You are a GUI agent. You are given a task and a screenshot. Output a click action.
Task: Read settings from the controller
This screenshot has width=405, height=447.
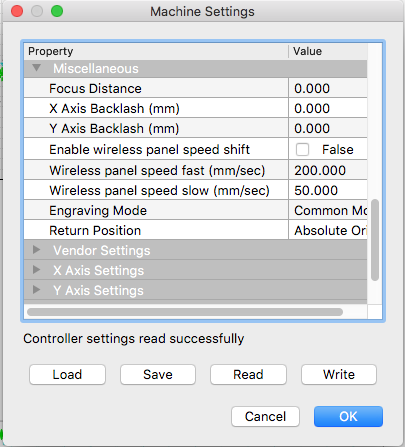coord(248,375)
